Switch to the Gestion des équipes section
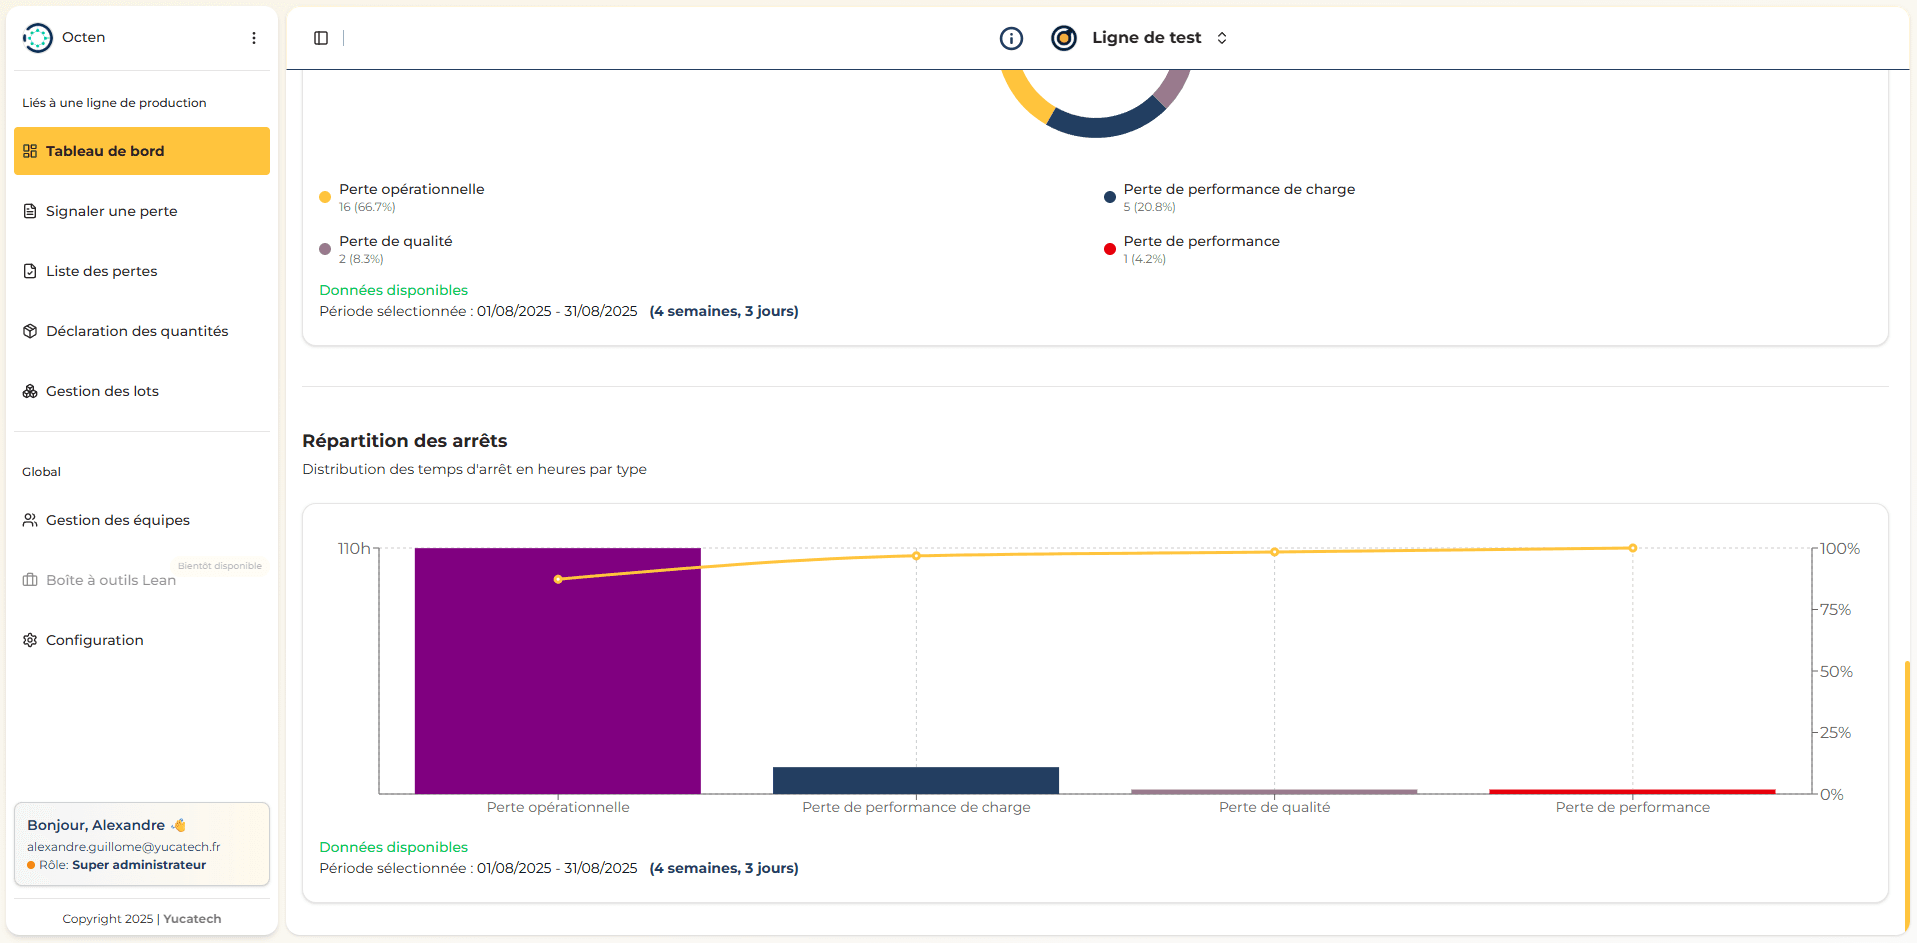1917x943 pixels. [x=117, y=520]
